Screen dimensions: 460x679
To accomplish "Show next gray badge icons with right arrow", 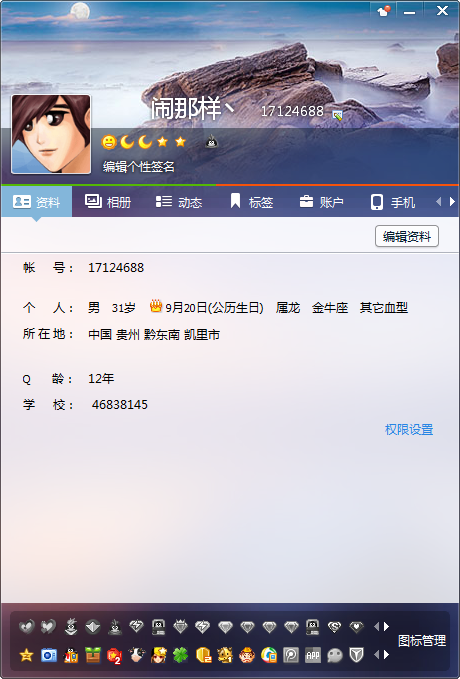I will [387, 626].
